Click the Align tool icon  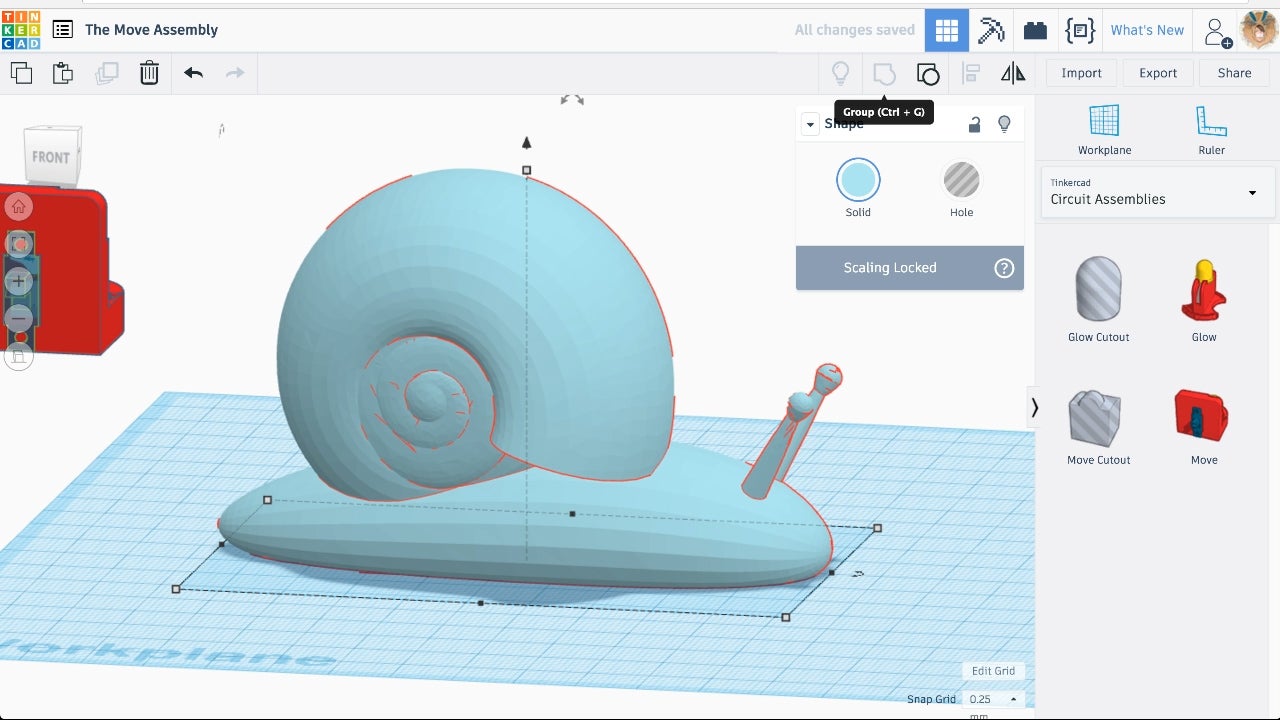pyautogui.click(x=970, y=73)
